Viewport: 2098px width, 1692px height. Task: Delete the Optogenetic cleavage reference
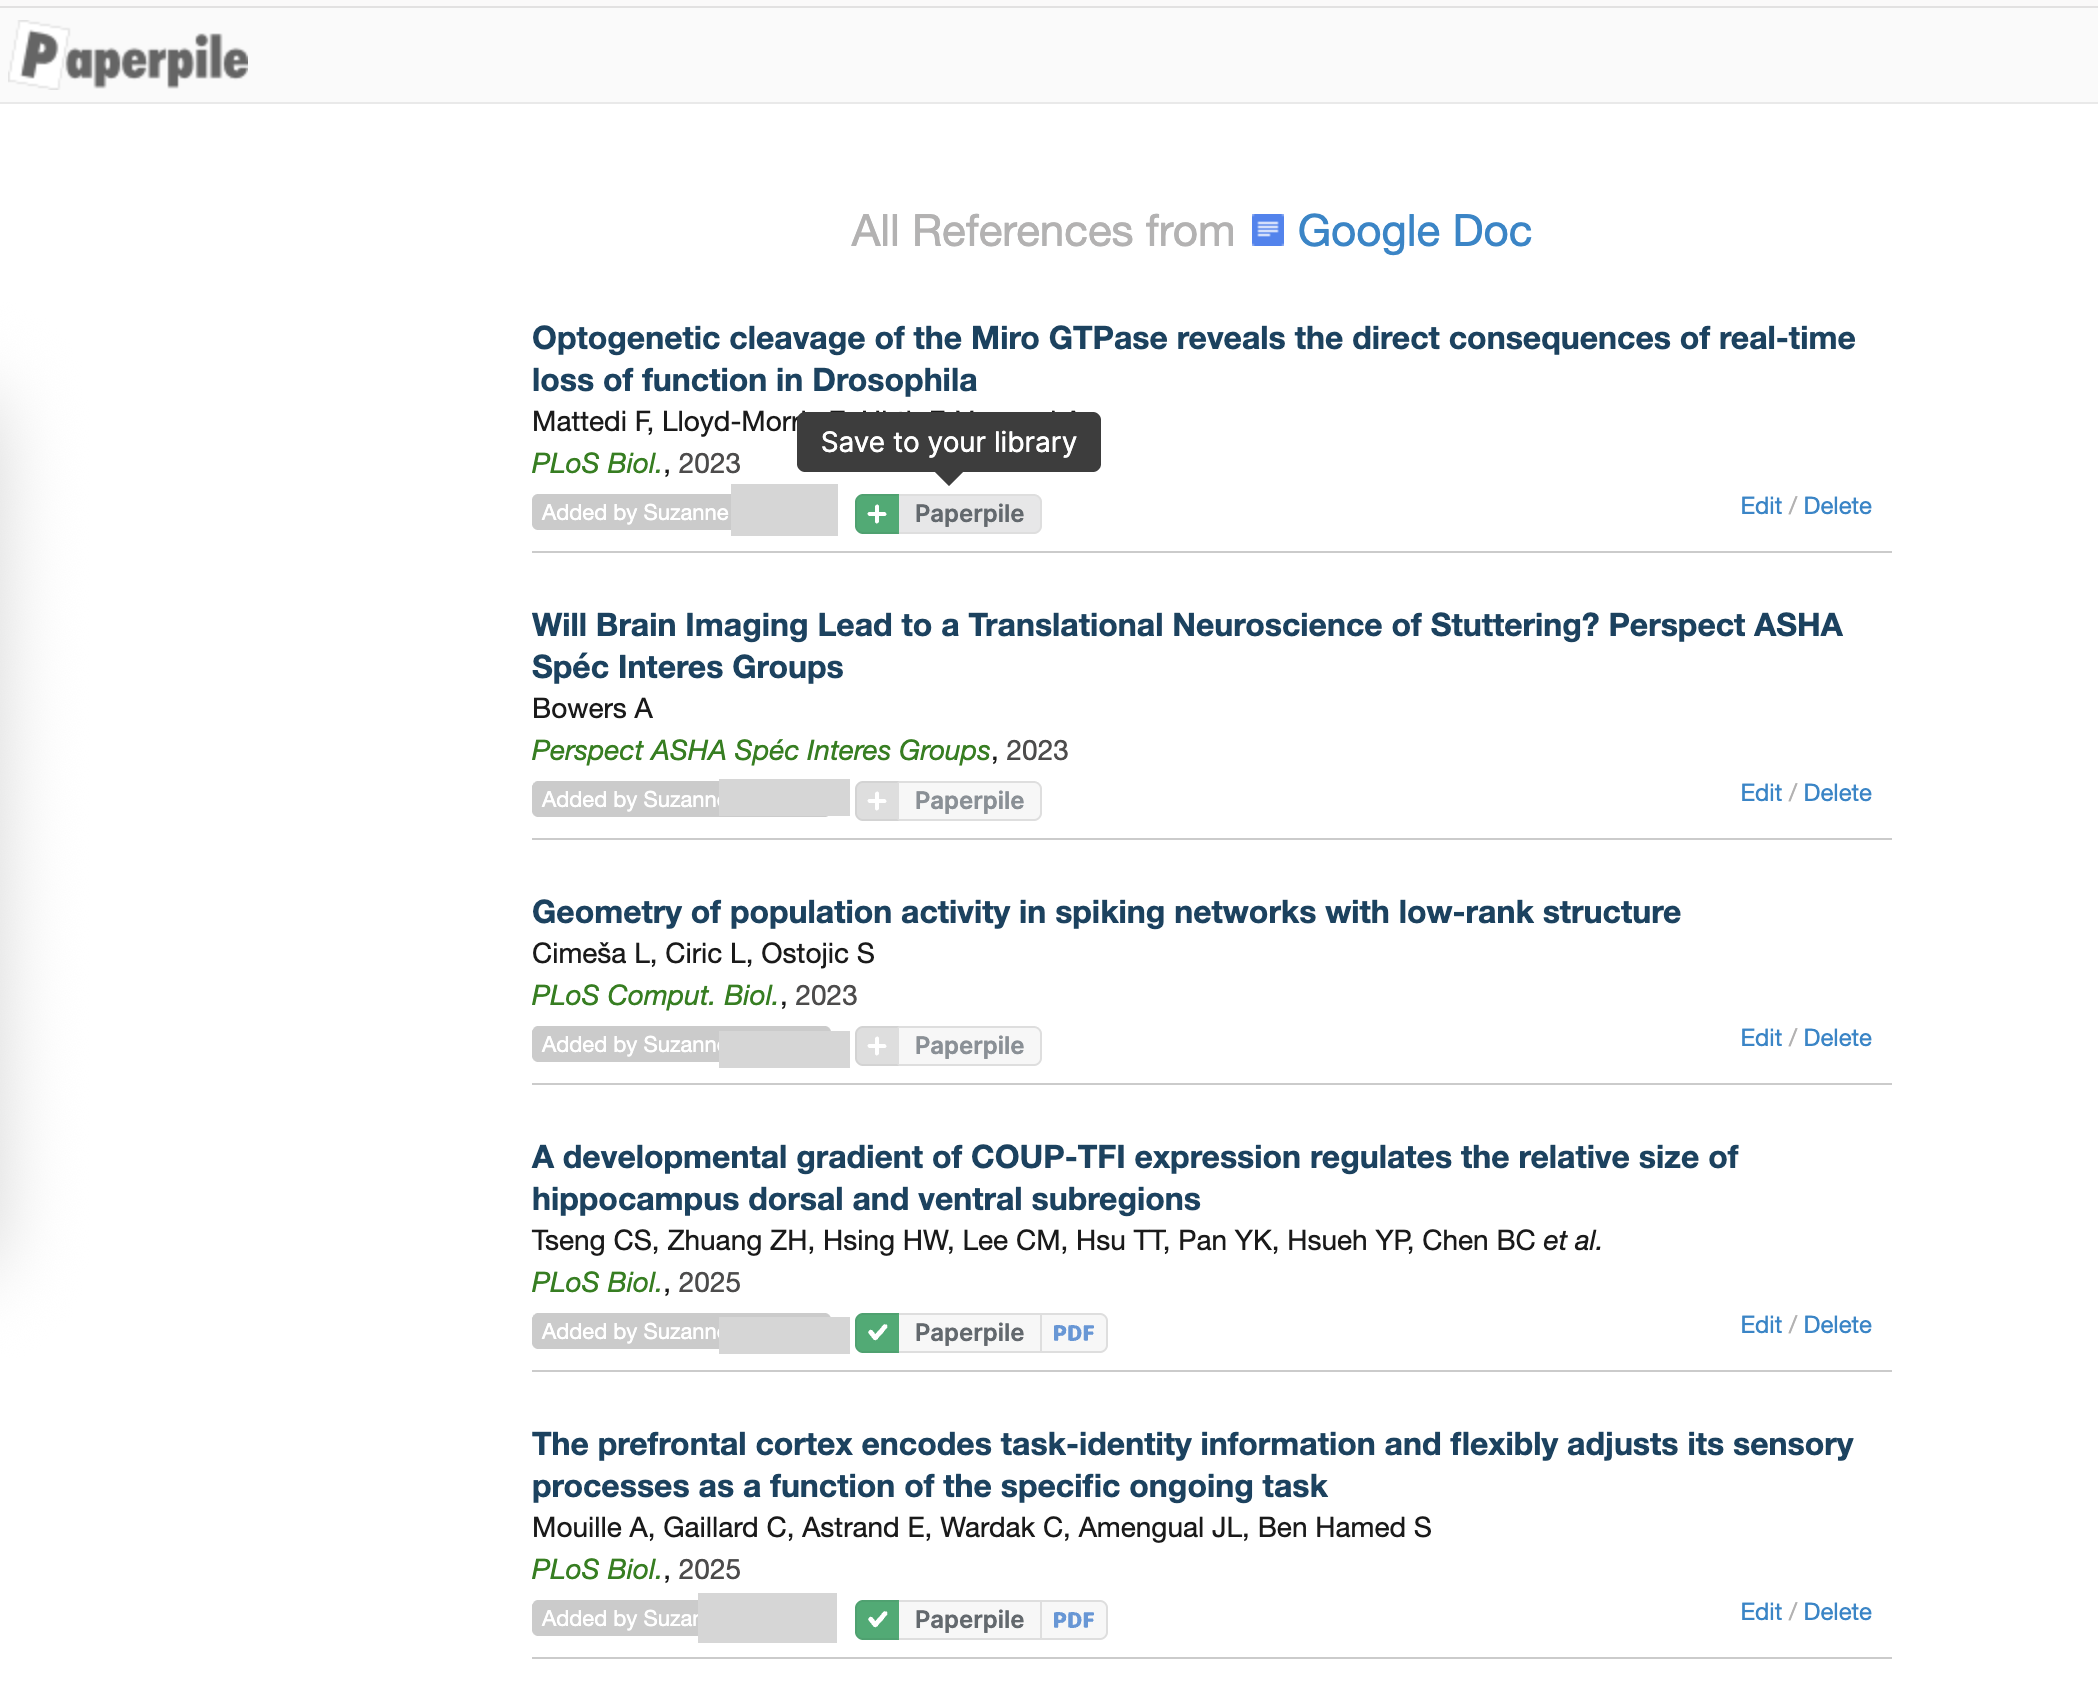1837,506
